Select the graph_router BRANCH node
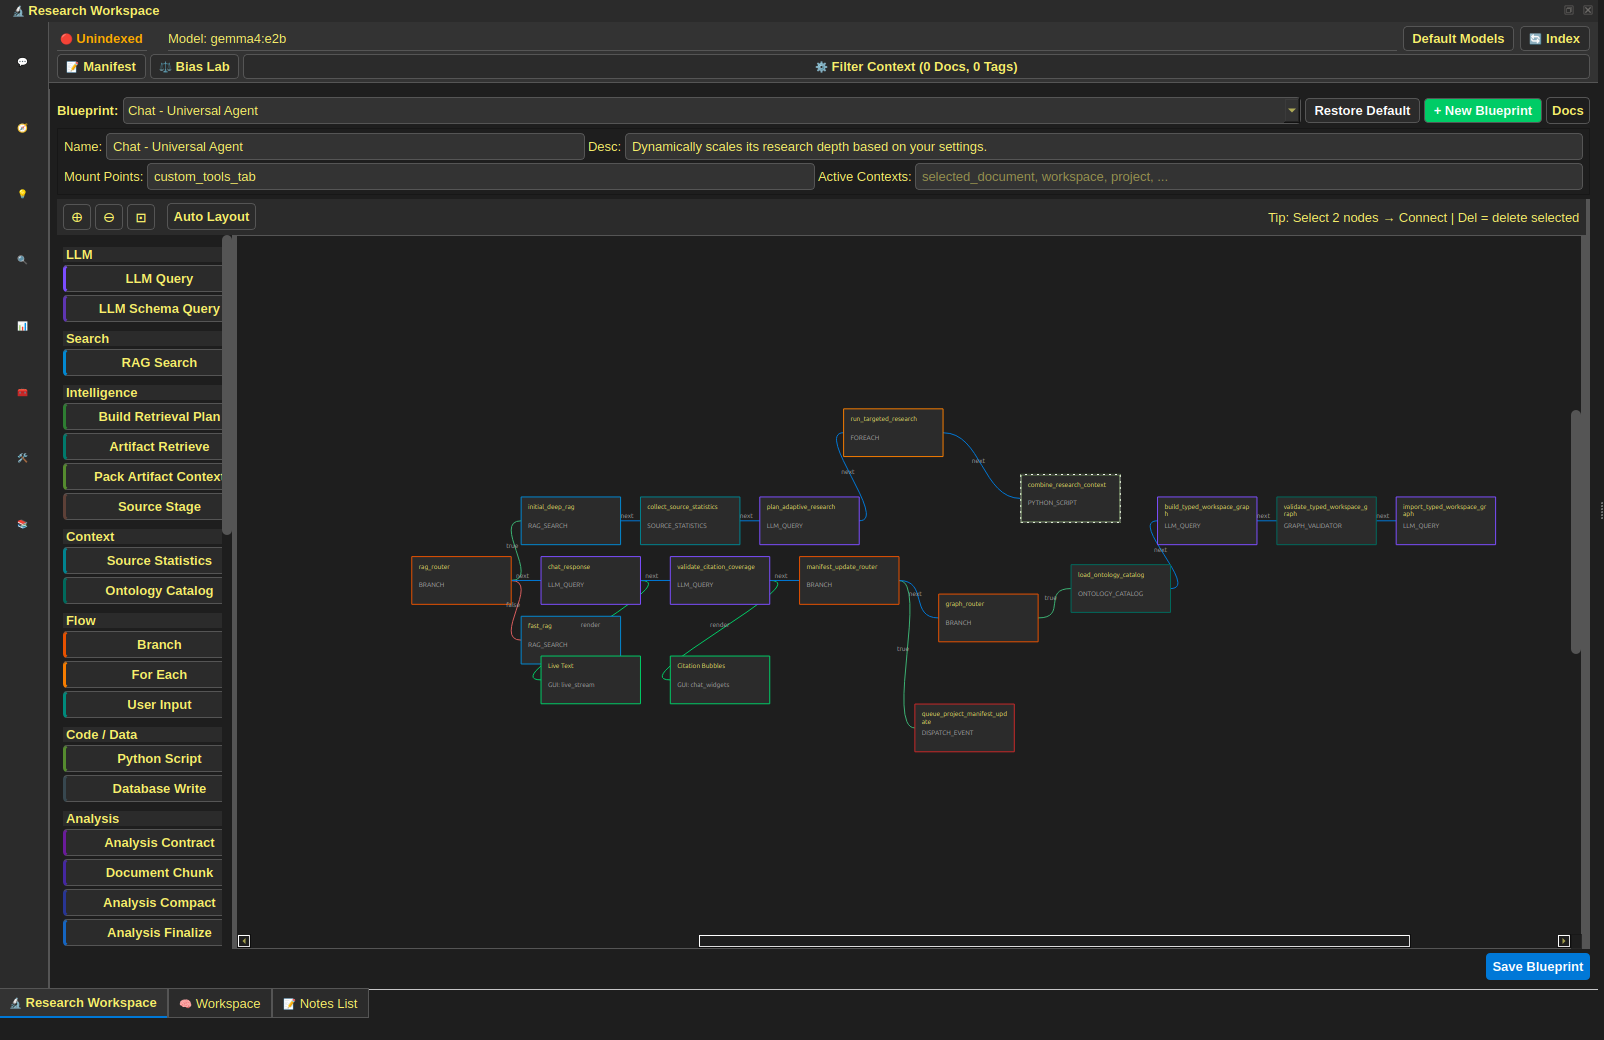This screenshot has width=1604, height=1040. pyautogui.click(x=988, y=618)
